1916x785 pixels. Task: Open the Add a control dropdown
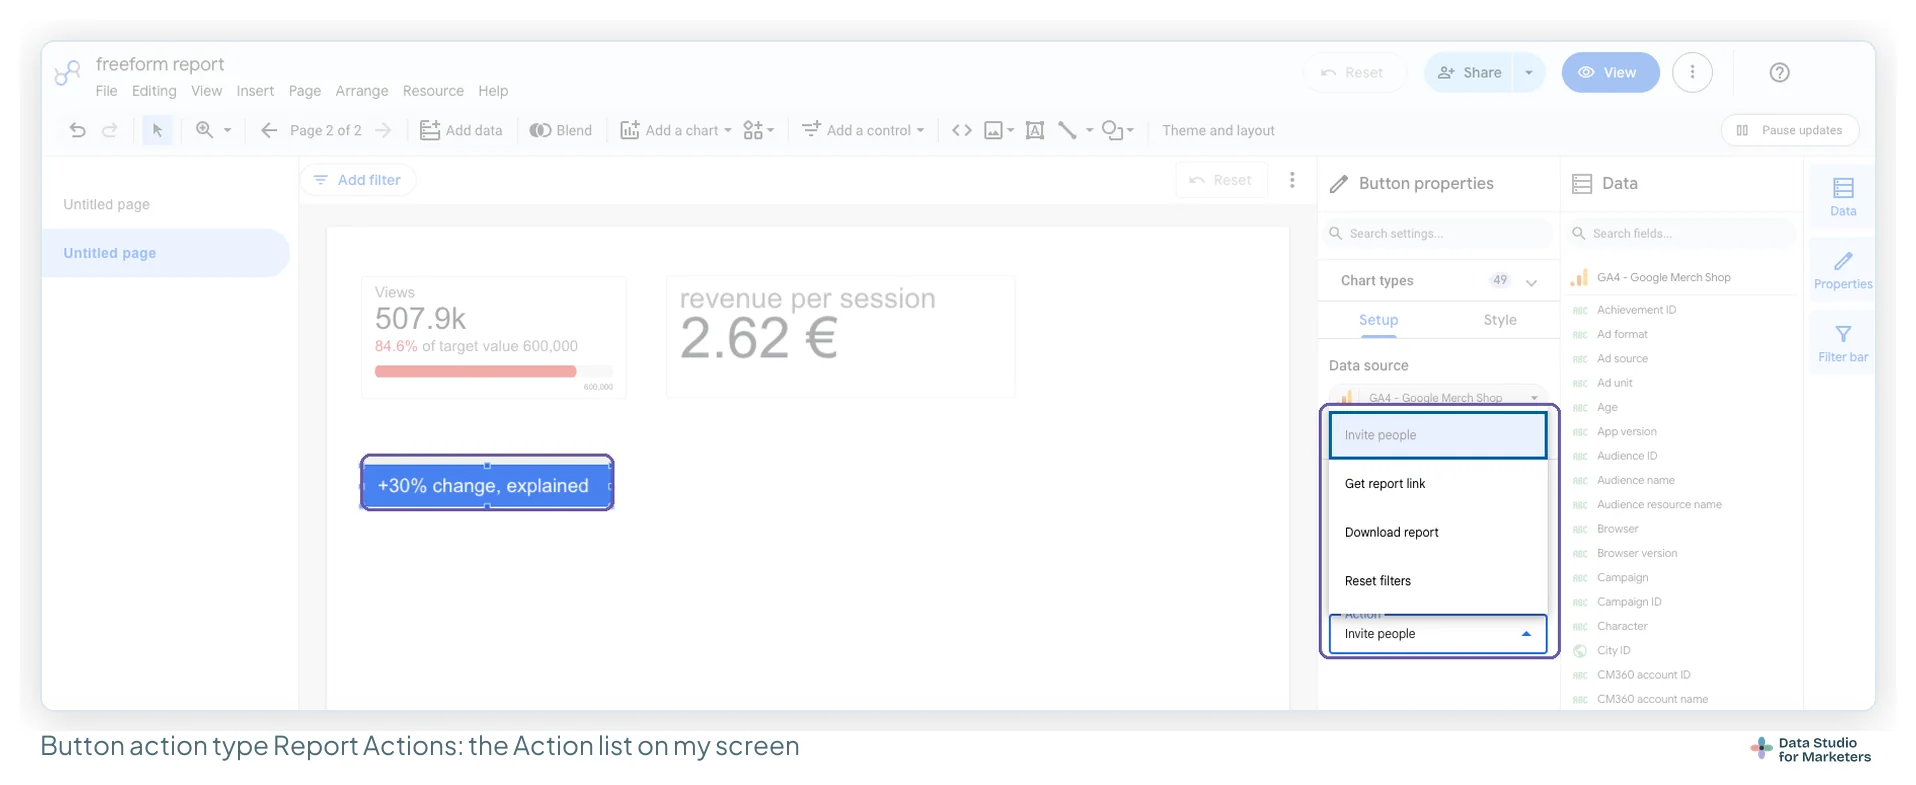[863, 130]
